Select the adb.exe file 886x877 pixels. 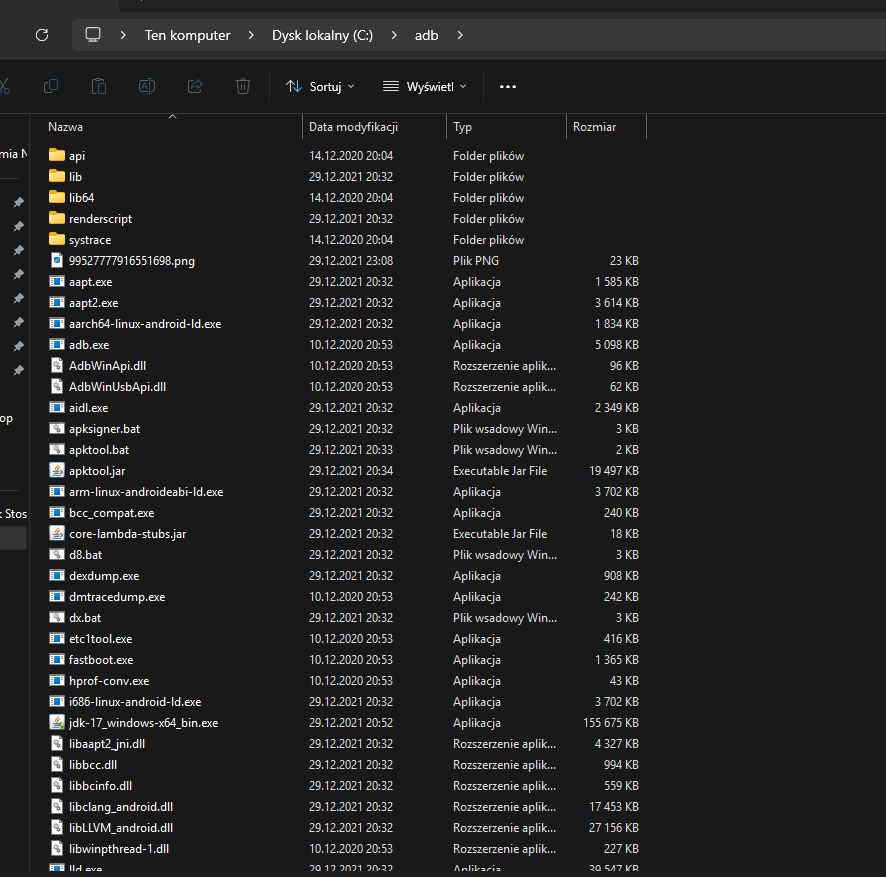89,345
